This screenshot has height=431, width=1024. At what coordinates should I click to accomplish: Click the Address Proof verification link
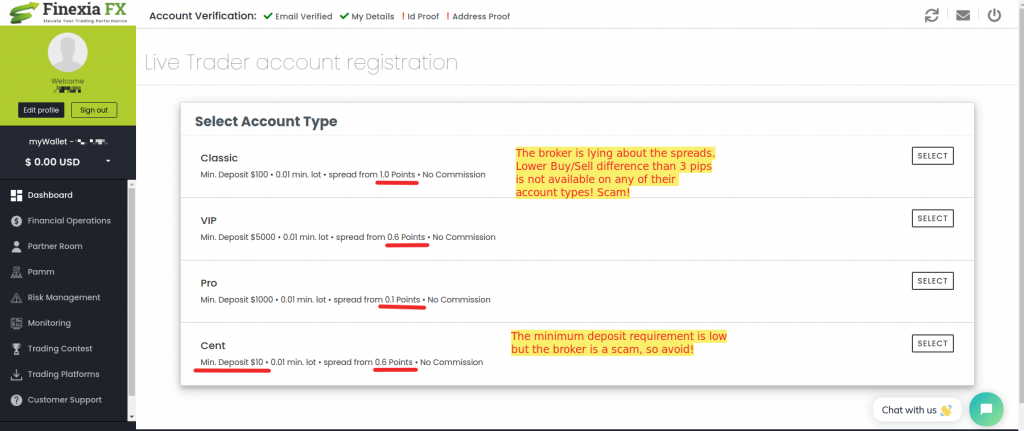pyautogui.click(x=478, y=16)
